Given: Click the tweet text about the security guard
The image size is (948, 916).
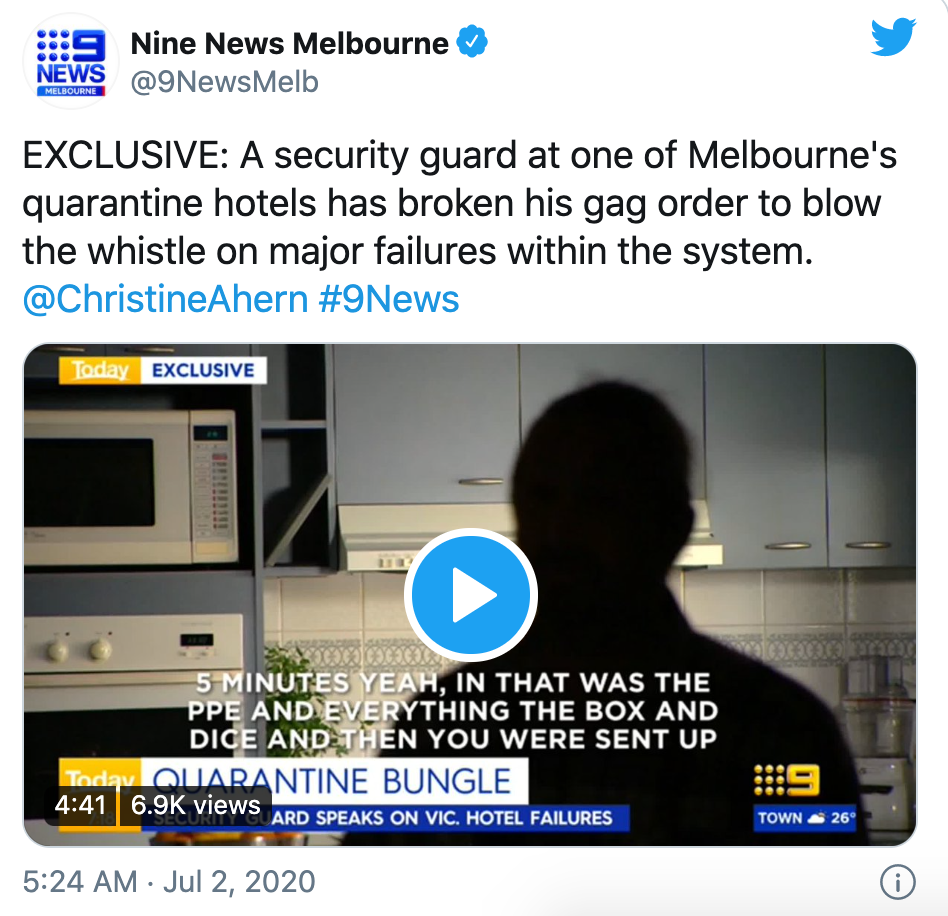Looking at the screenshot, I should [x=459, y=203].
